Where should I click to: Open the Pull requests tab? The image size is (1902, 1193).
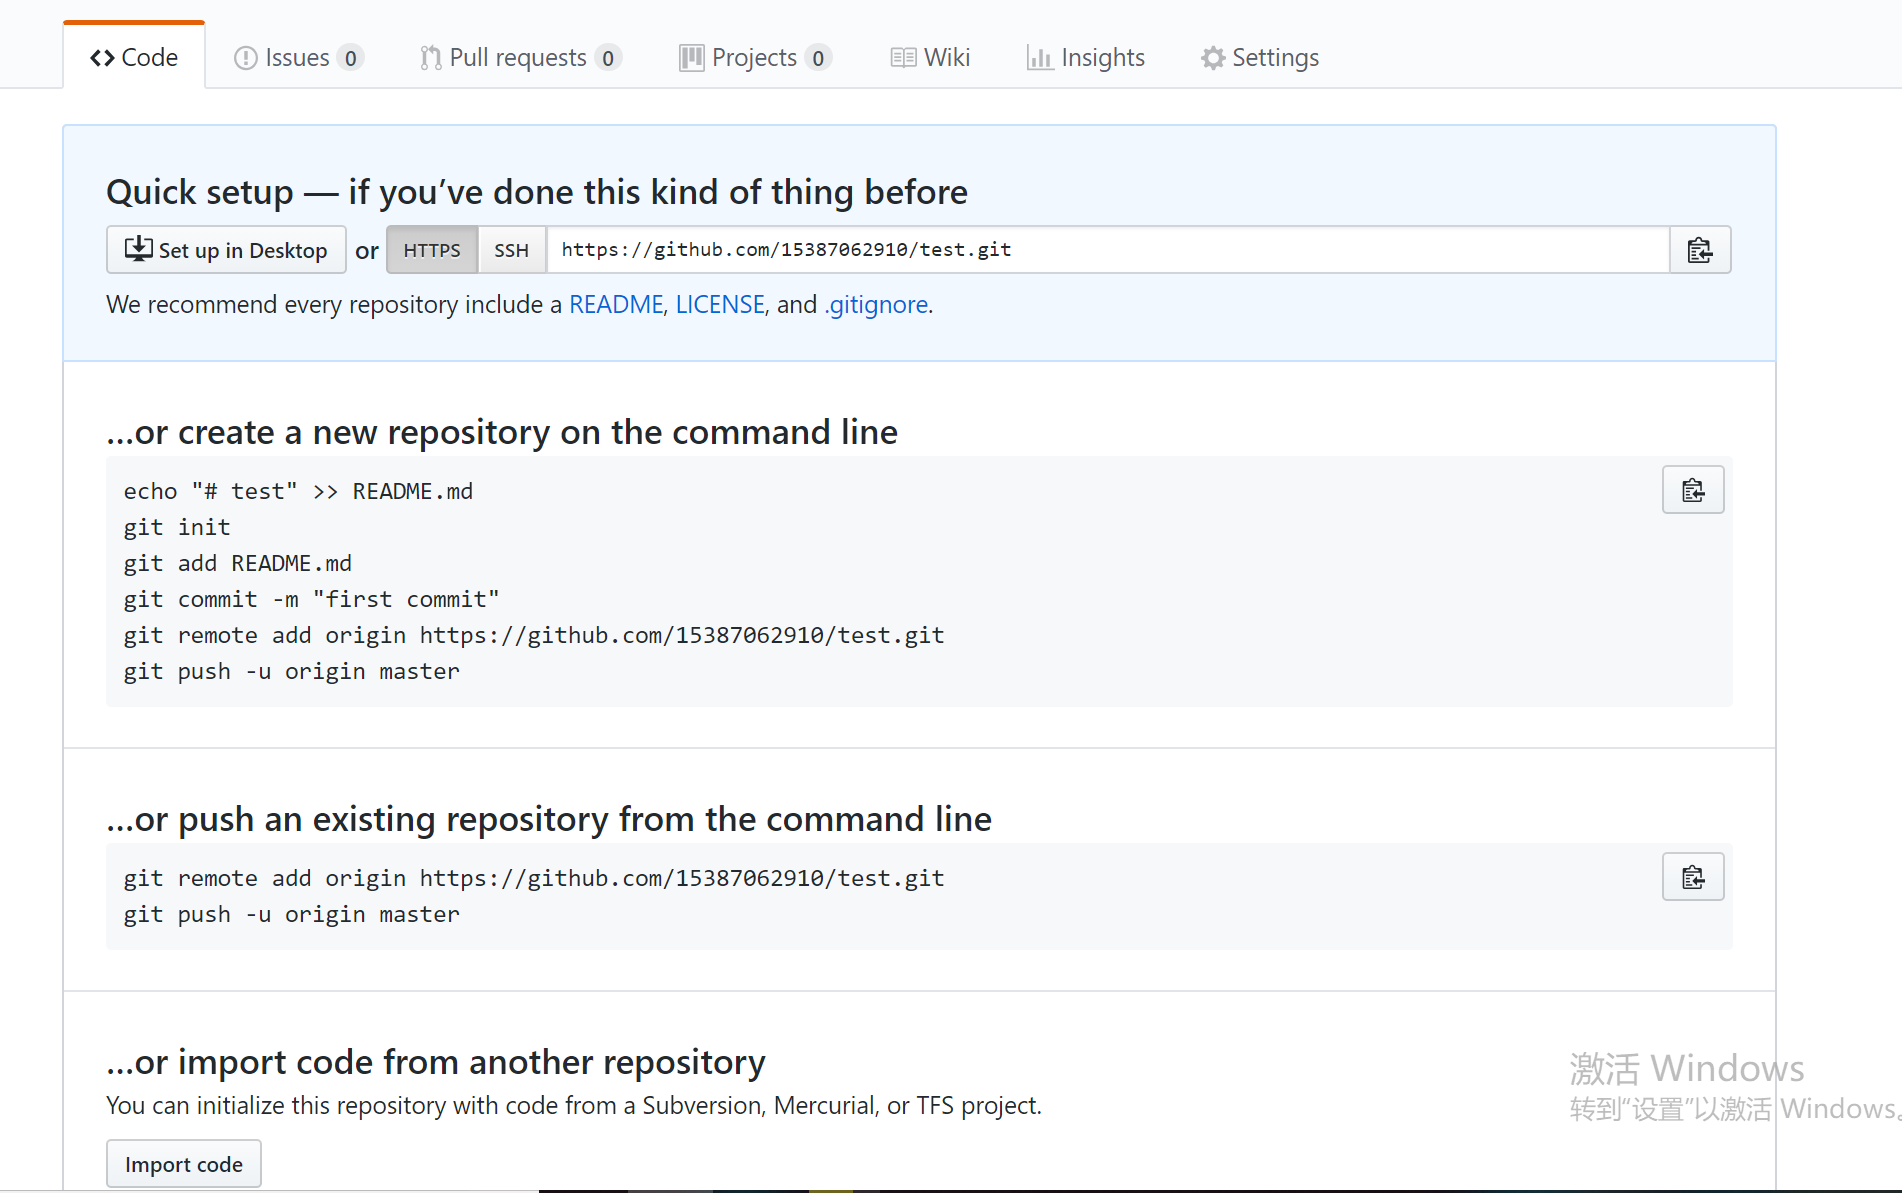[520, 57]
